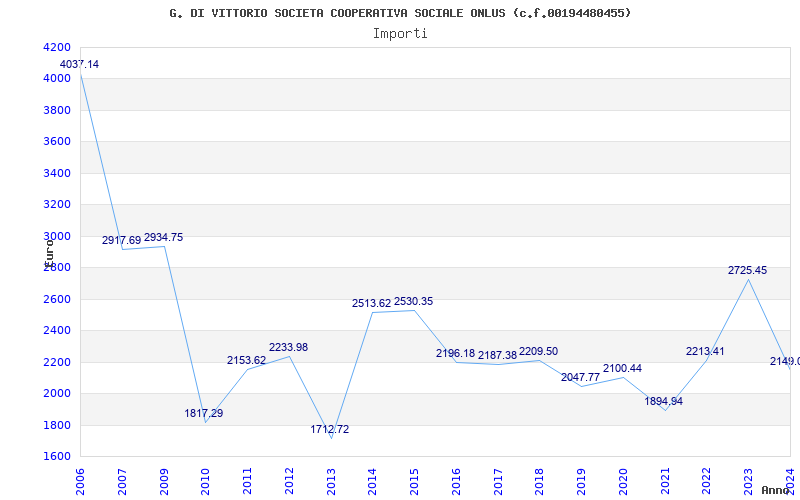
Task: Click the x-axis year 2013
Action: click(x=331, y=482)
